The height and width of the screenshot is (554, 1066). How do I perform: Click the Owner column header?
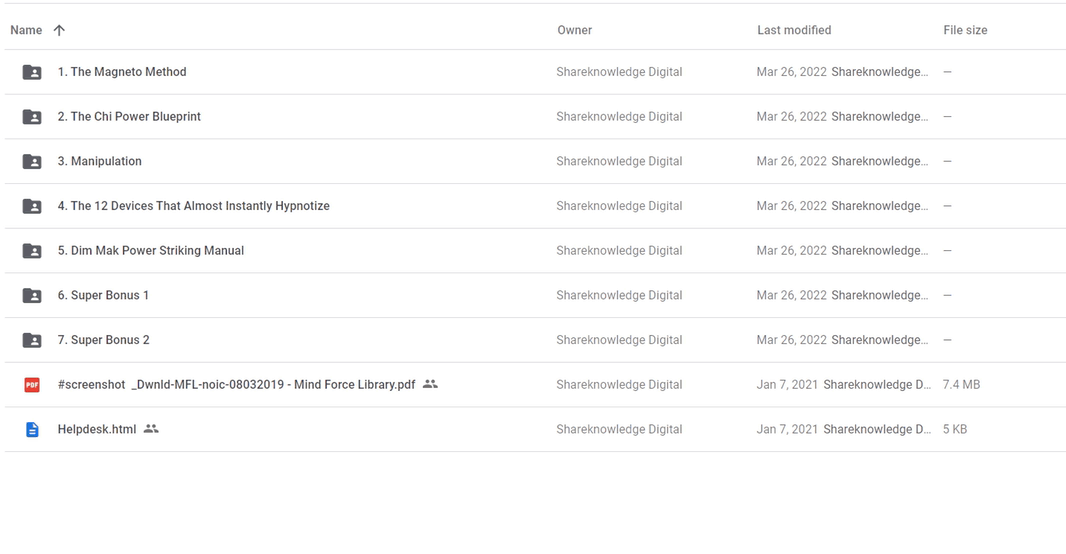pos(575,30)
